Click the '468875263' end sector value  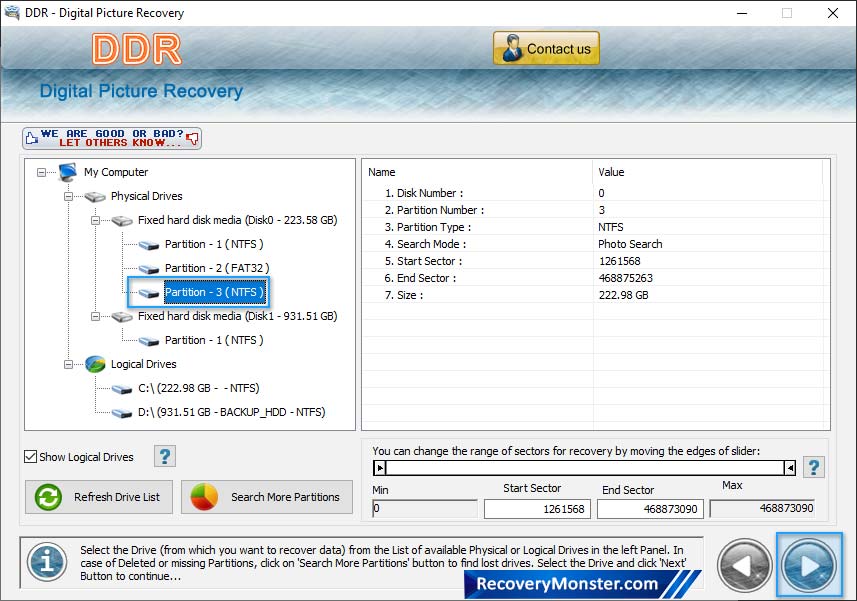[625, 278]
